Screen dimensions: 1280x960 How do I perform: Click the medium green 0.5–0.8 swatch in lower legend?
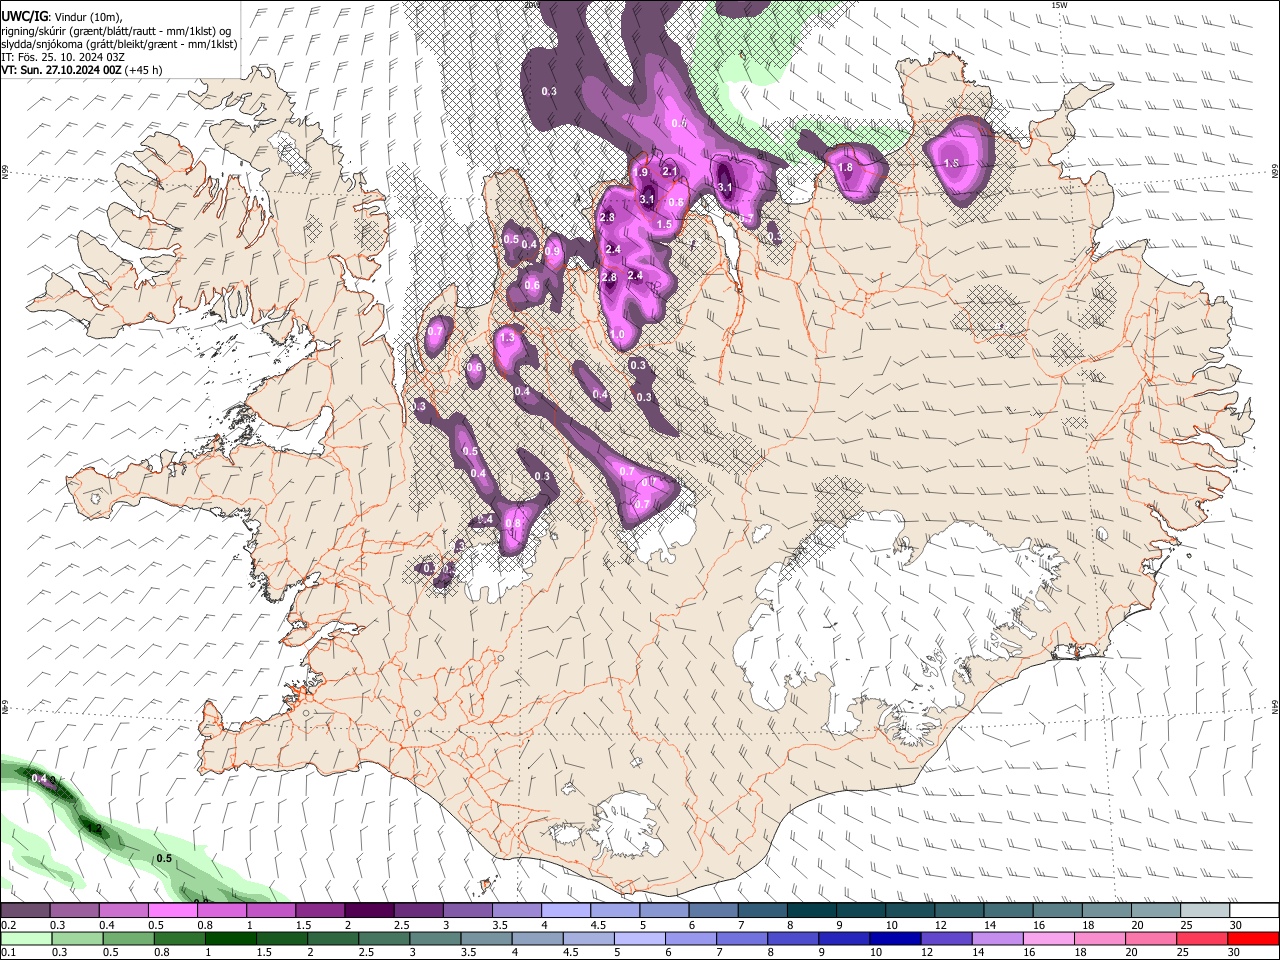pyautogui.click(x=128, y=939)
